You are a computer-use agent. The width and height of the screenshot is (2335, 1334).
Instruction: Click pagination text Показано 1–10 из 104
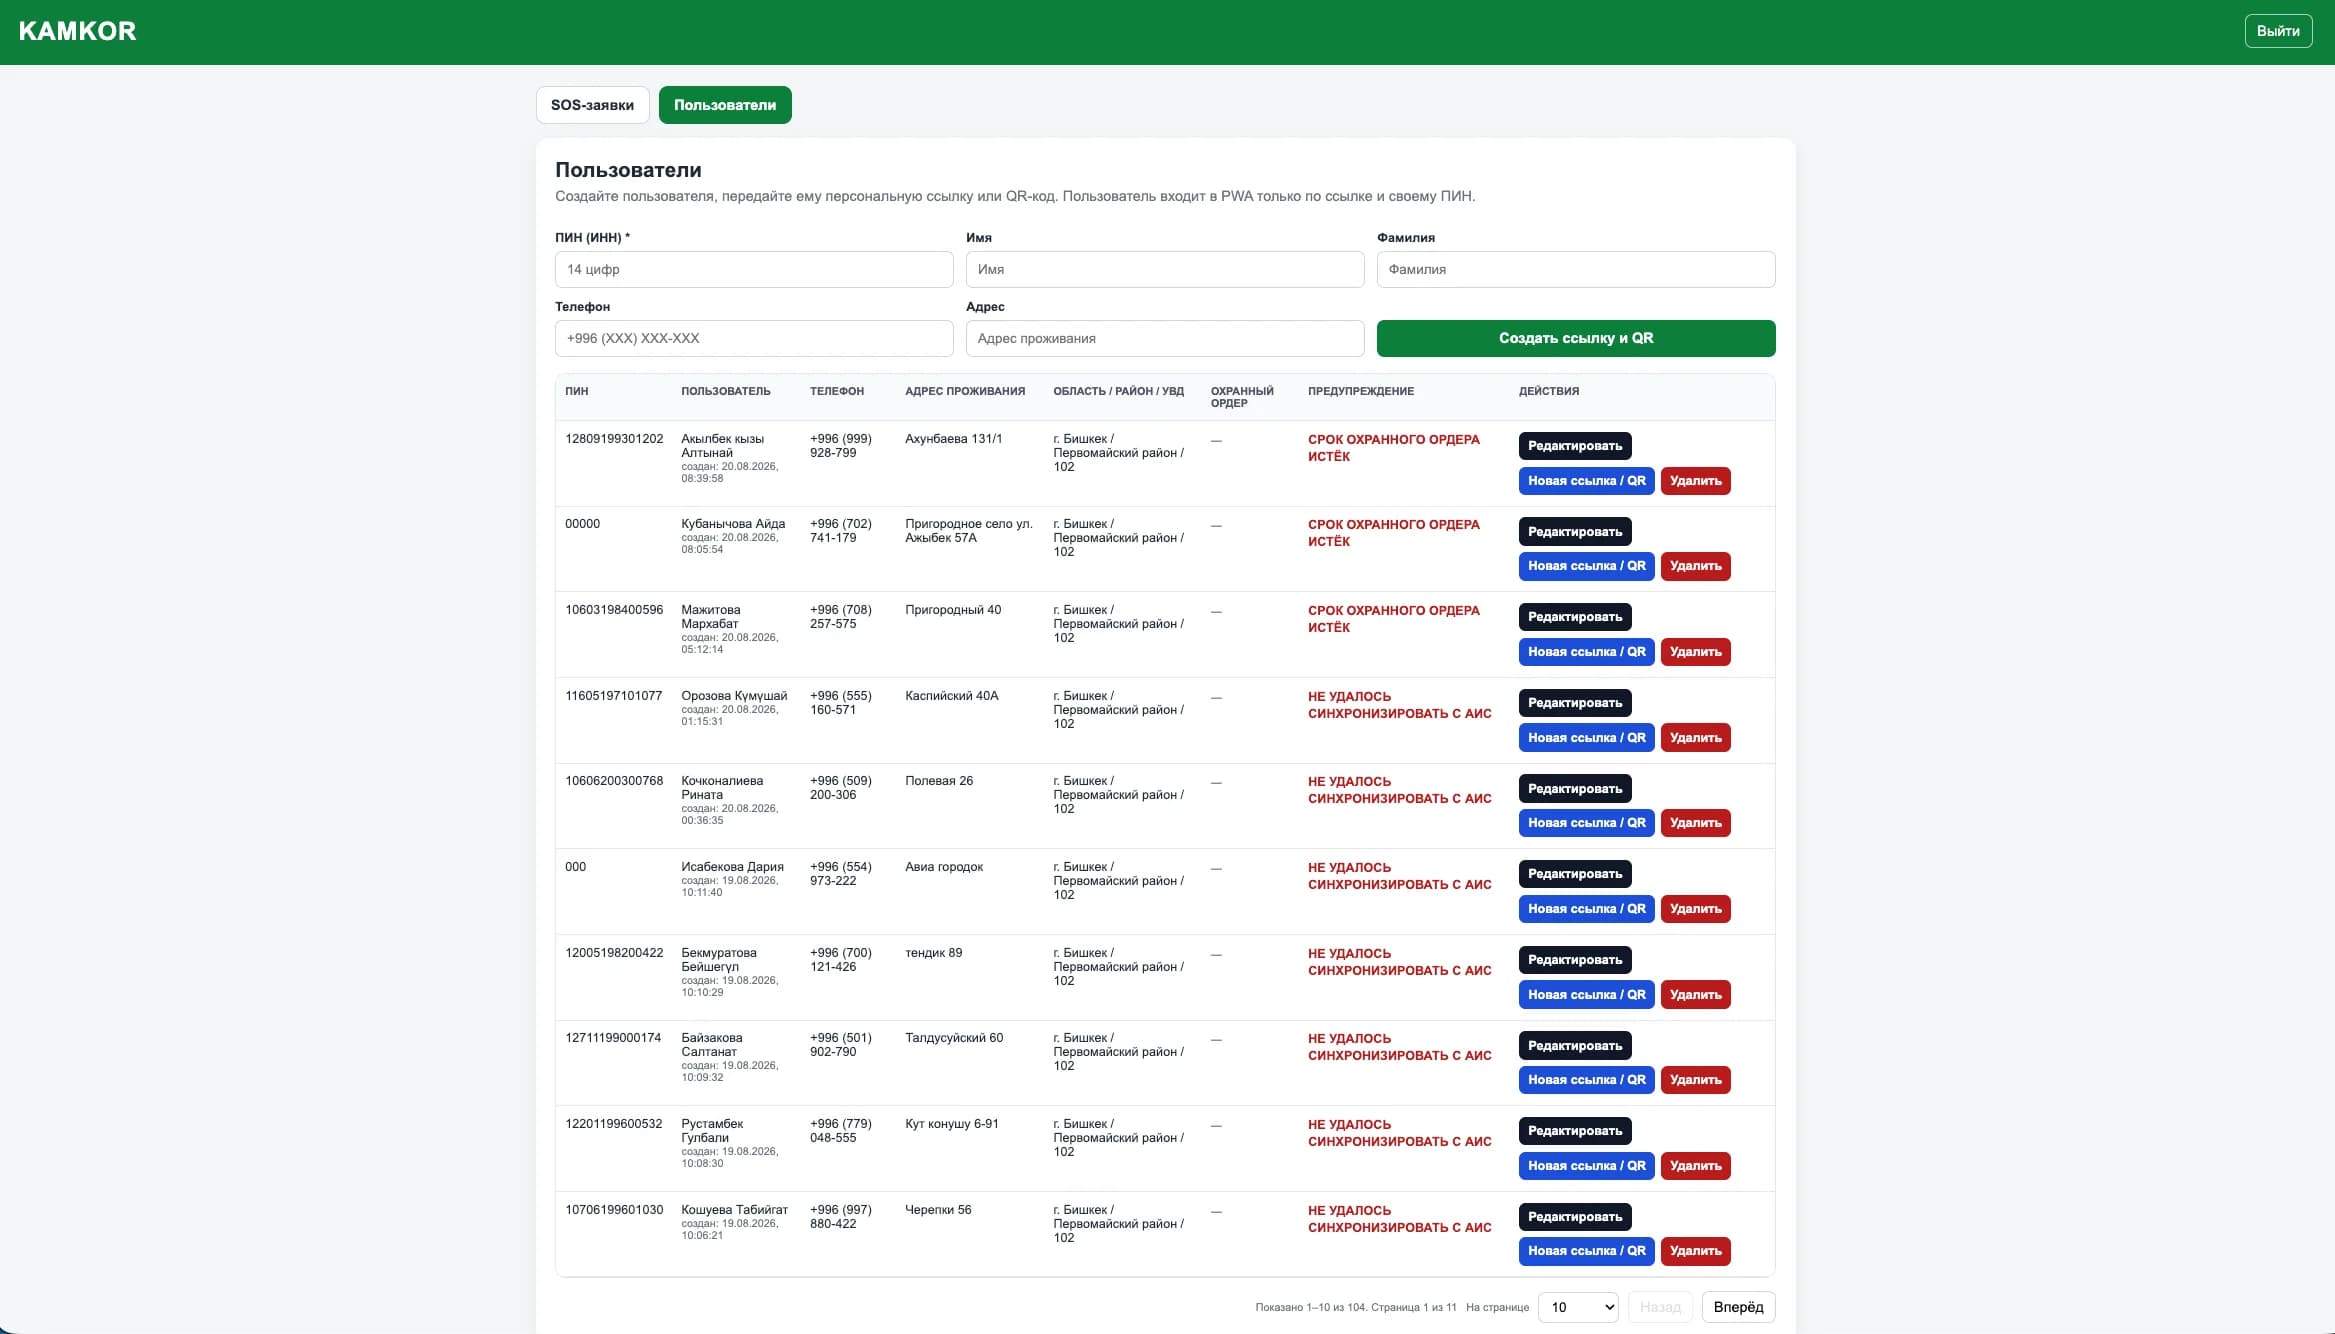point(1311,1307)
